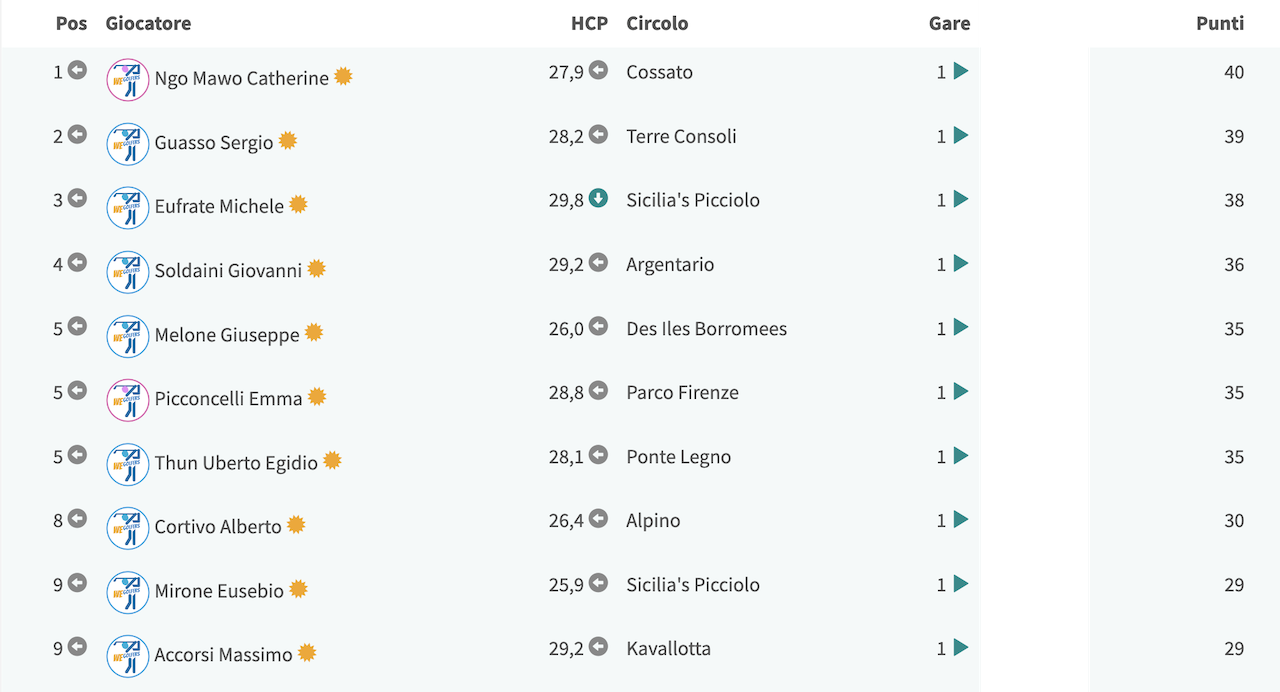Image resolution: width=1280 pixels, height=692 pixels.
Task: Click the golfer avatar for Cortivo Alberto
Action: pyautogui.click(x=128, y=528)
